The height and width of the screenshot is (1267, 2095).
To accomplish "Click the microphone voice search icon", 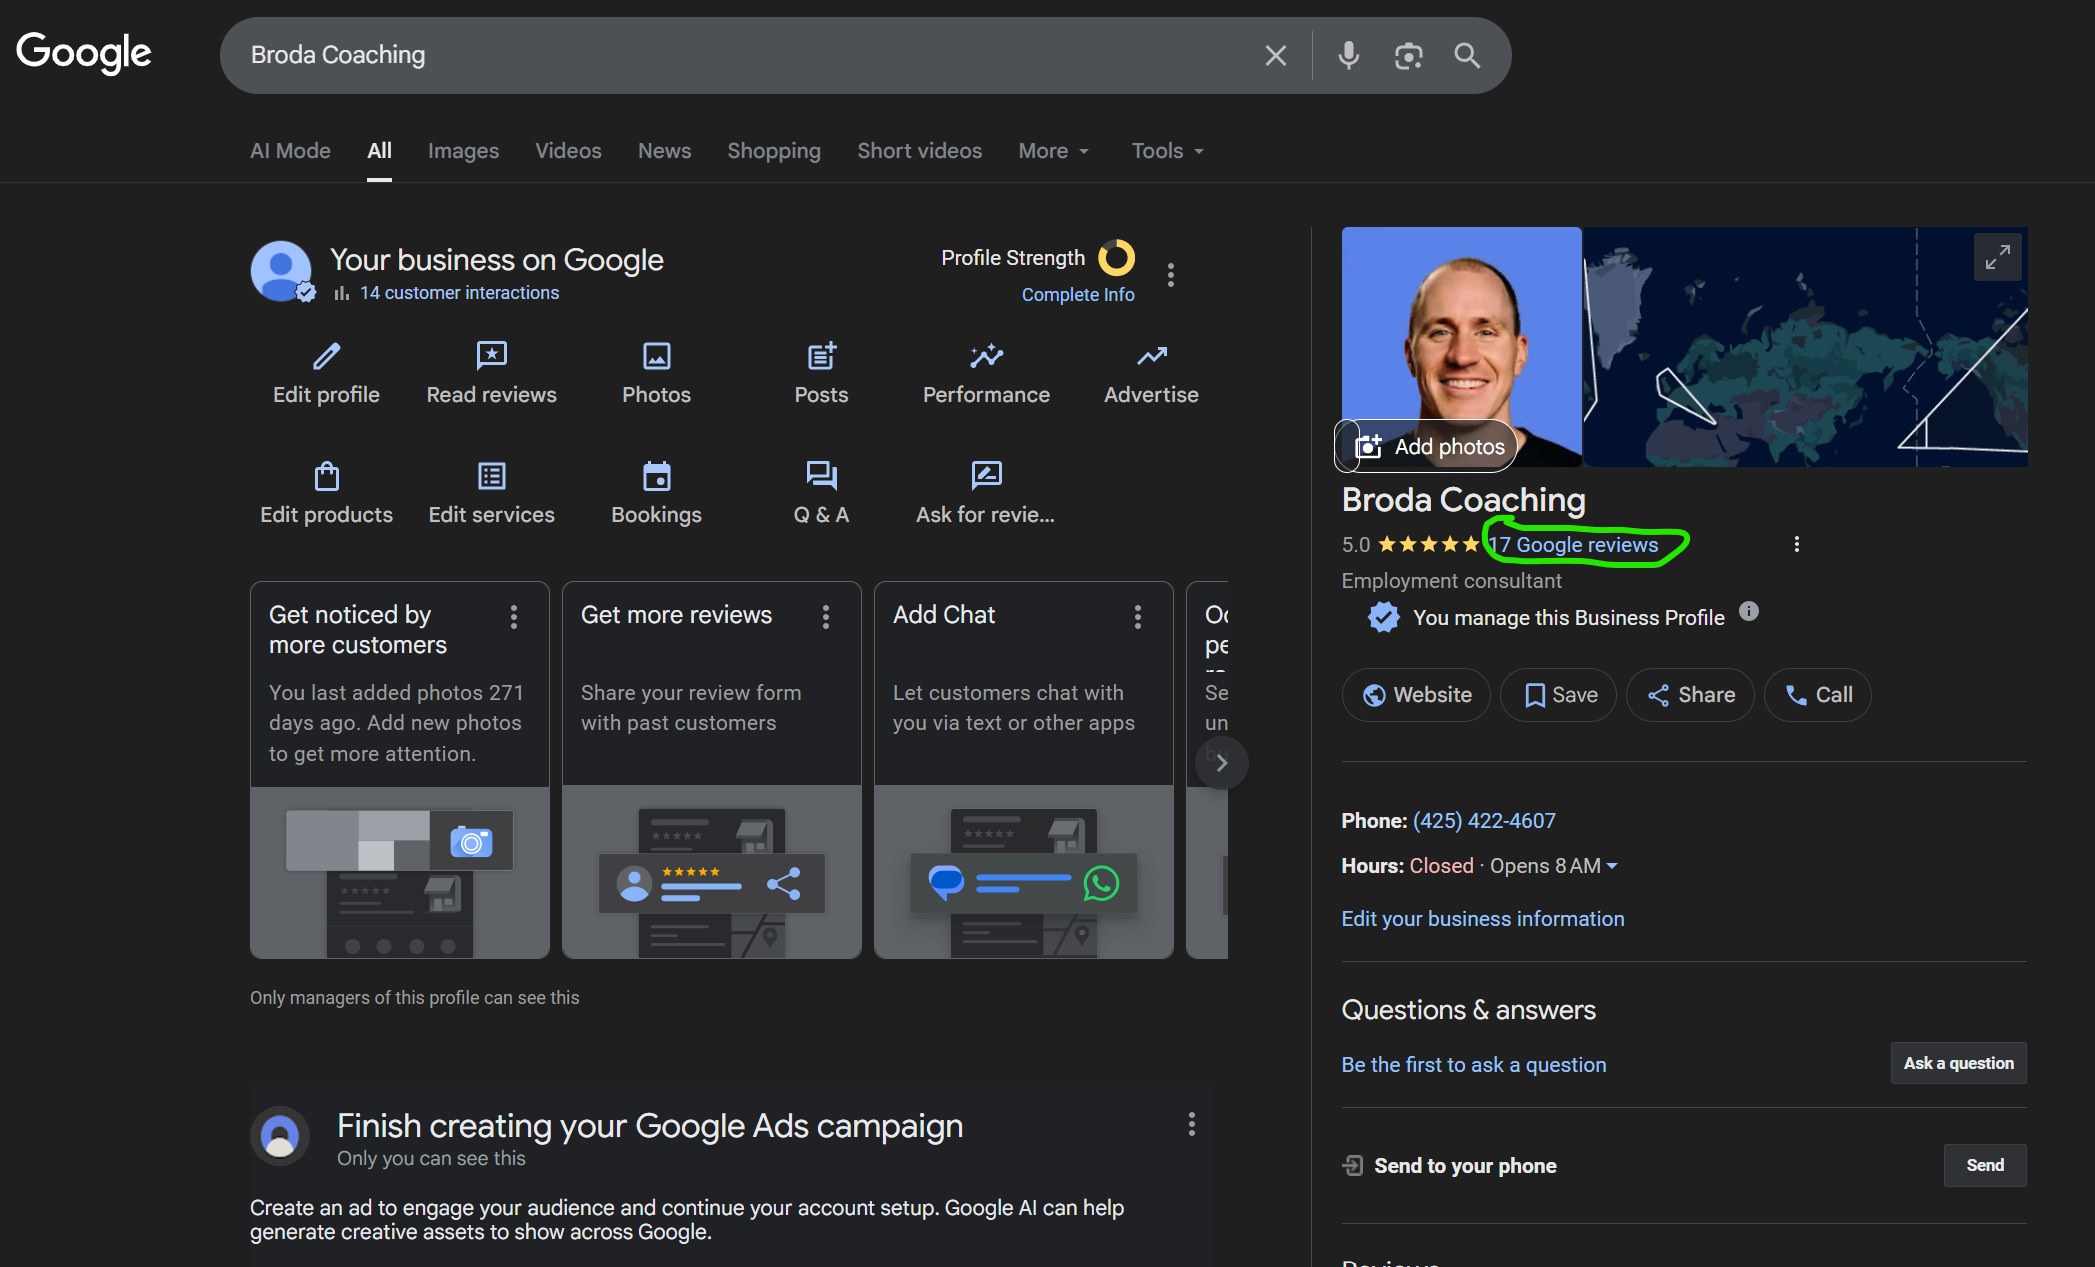I will click(x=1348, y=55).
